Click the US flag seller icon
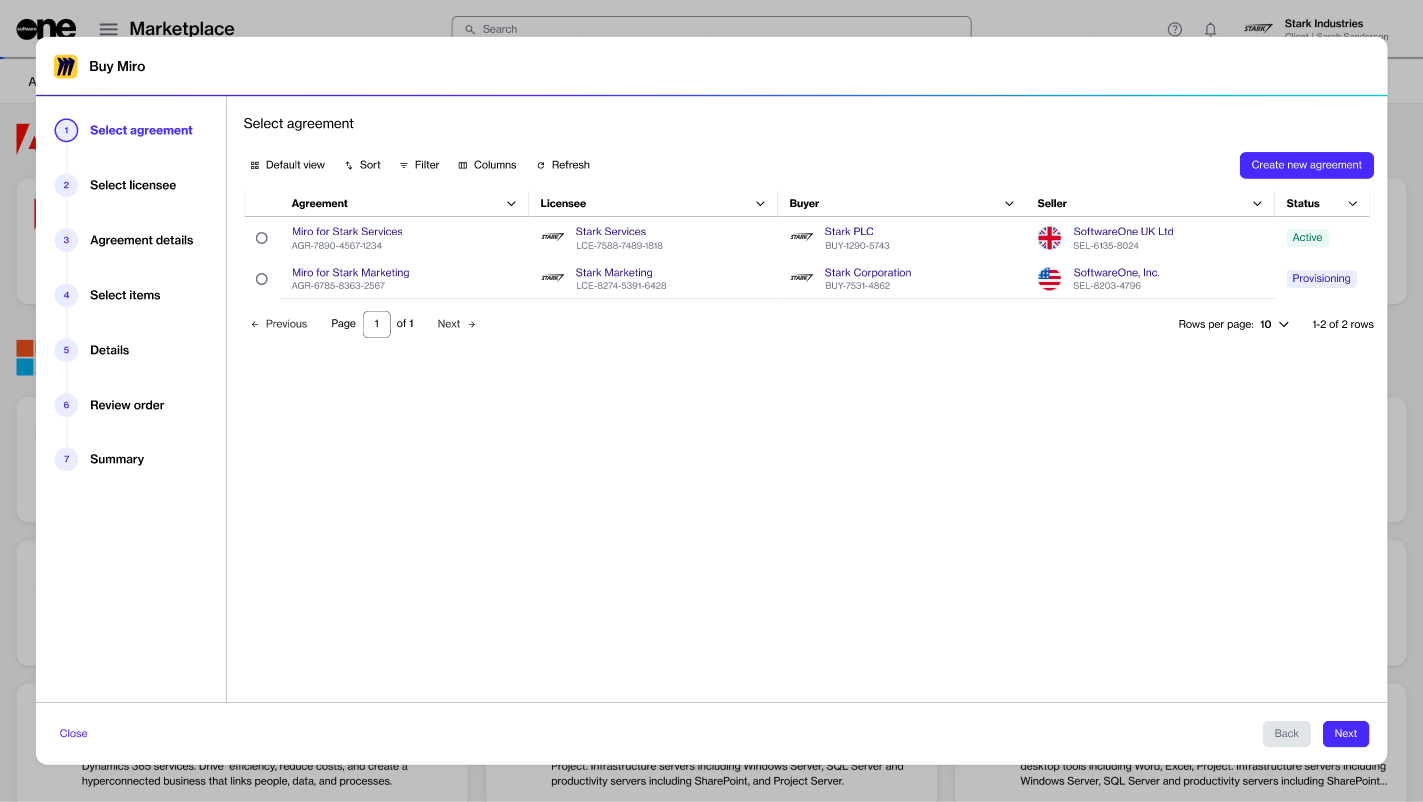 [x=1049, y=279]
